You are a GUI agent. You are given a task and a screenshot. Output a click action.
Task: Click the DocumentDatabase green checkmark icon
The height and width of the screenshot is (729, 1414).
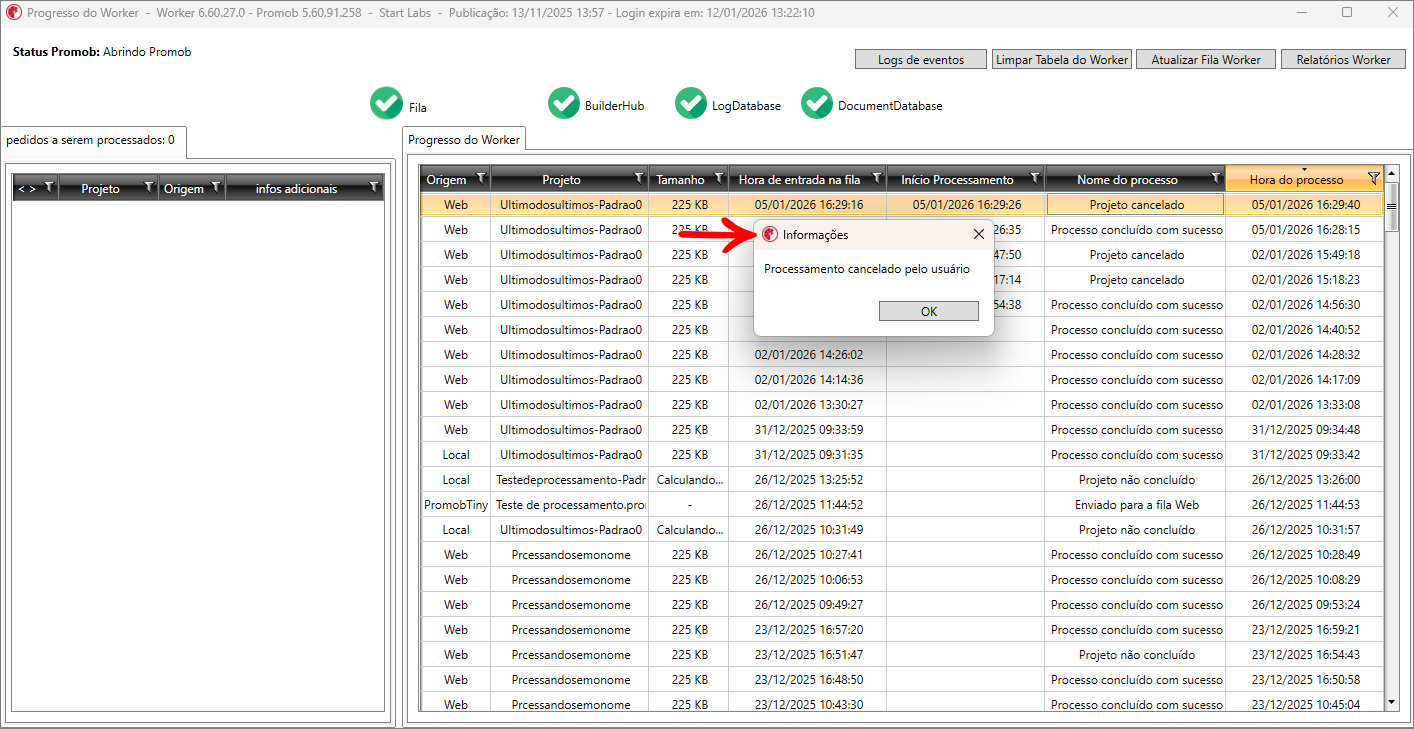817,103
